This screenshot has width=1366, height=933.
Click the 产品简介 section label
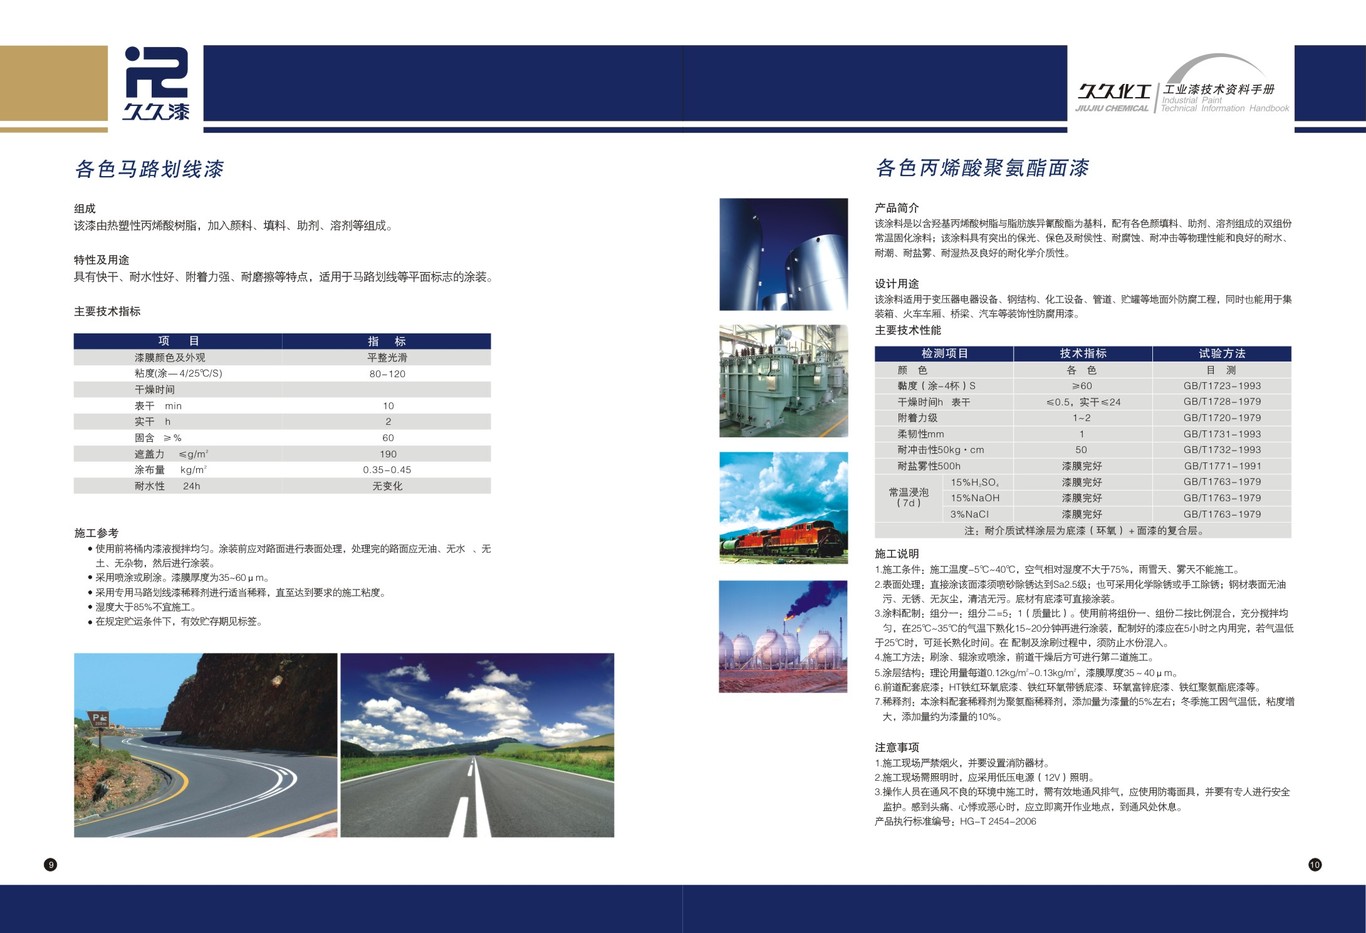coord(897,207)
